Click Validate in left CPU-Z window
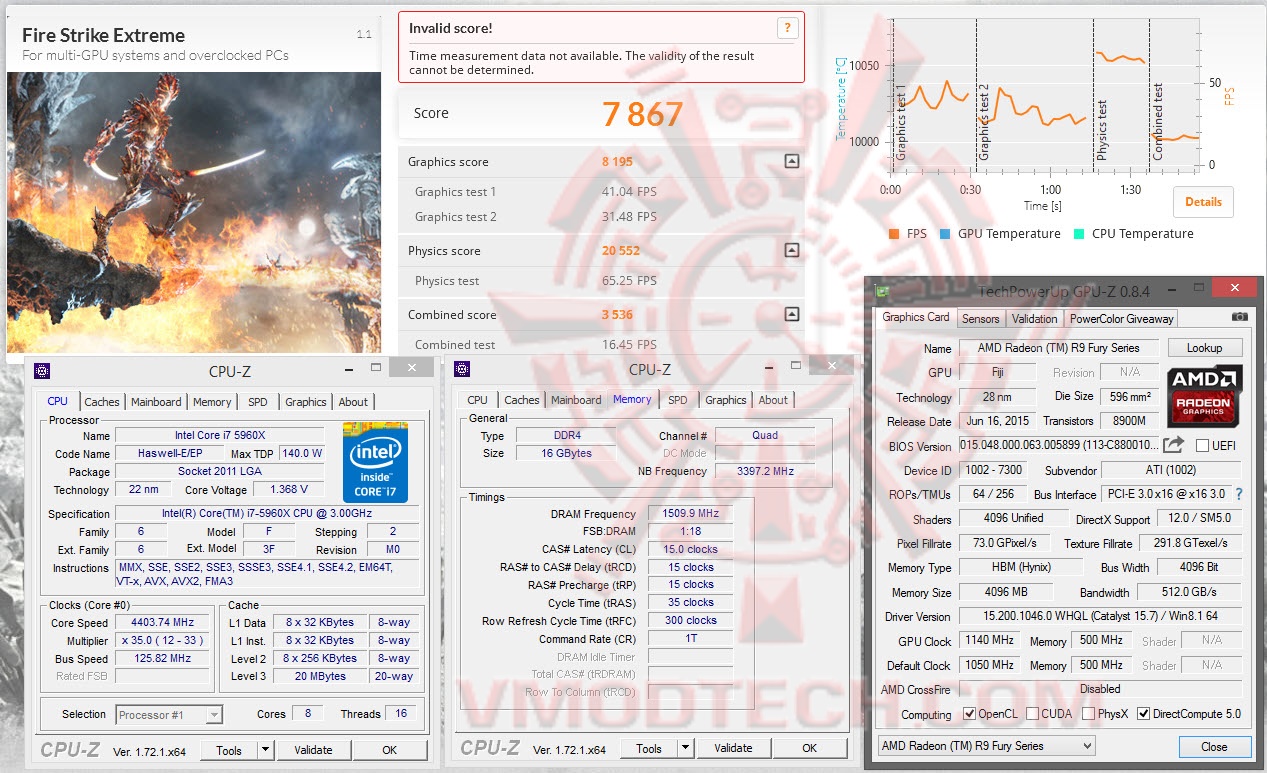Screen dimensions: 1267x773 coord(313,750)
